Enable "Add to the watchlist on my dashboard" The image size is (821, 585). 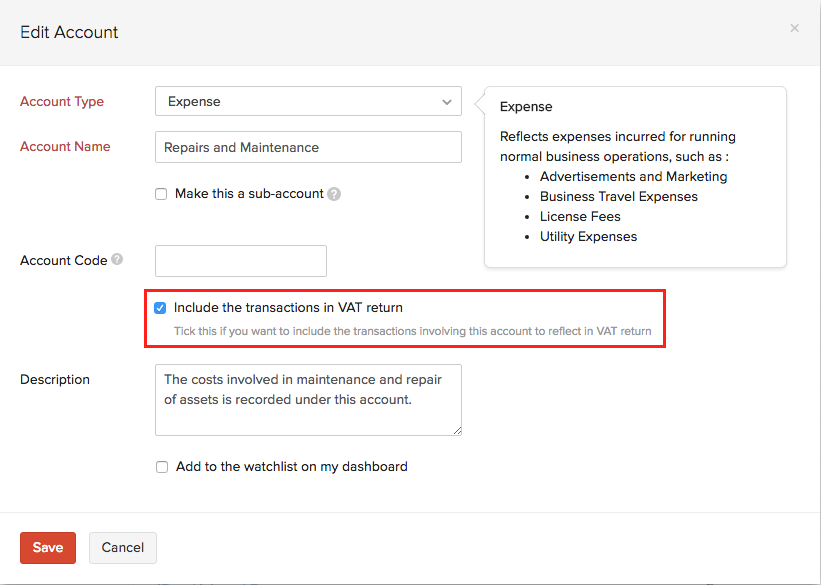click(x=161, y=466)
